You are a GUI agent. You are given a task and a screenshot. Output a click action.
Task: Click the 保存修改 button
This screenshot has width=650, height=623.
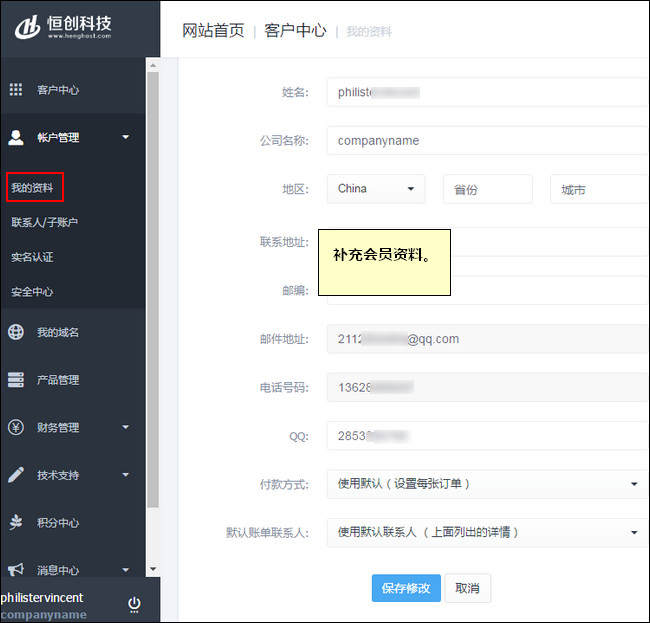point(405,588)
